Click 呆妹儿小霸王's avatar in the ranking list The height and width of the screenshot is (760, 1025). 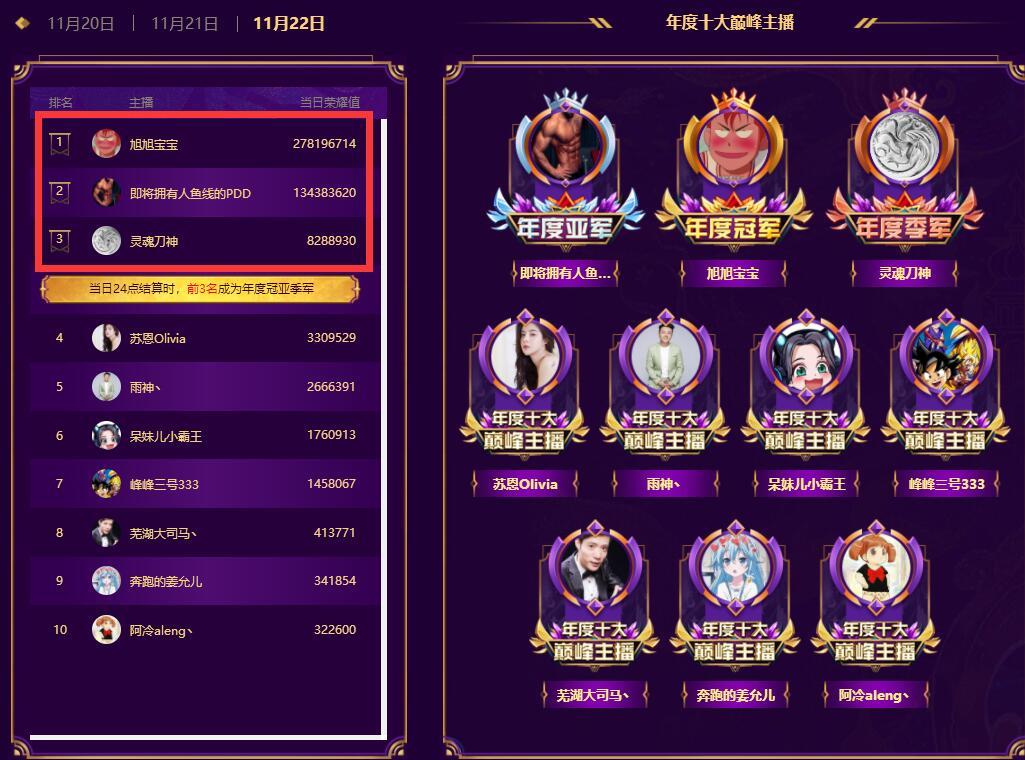coord(106,435)
